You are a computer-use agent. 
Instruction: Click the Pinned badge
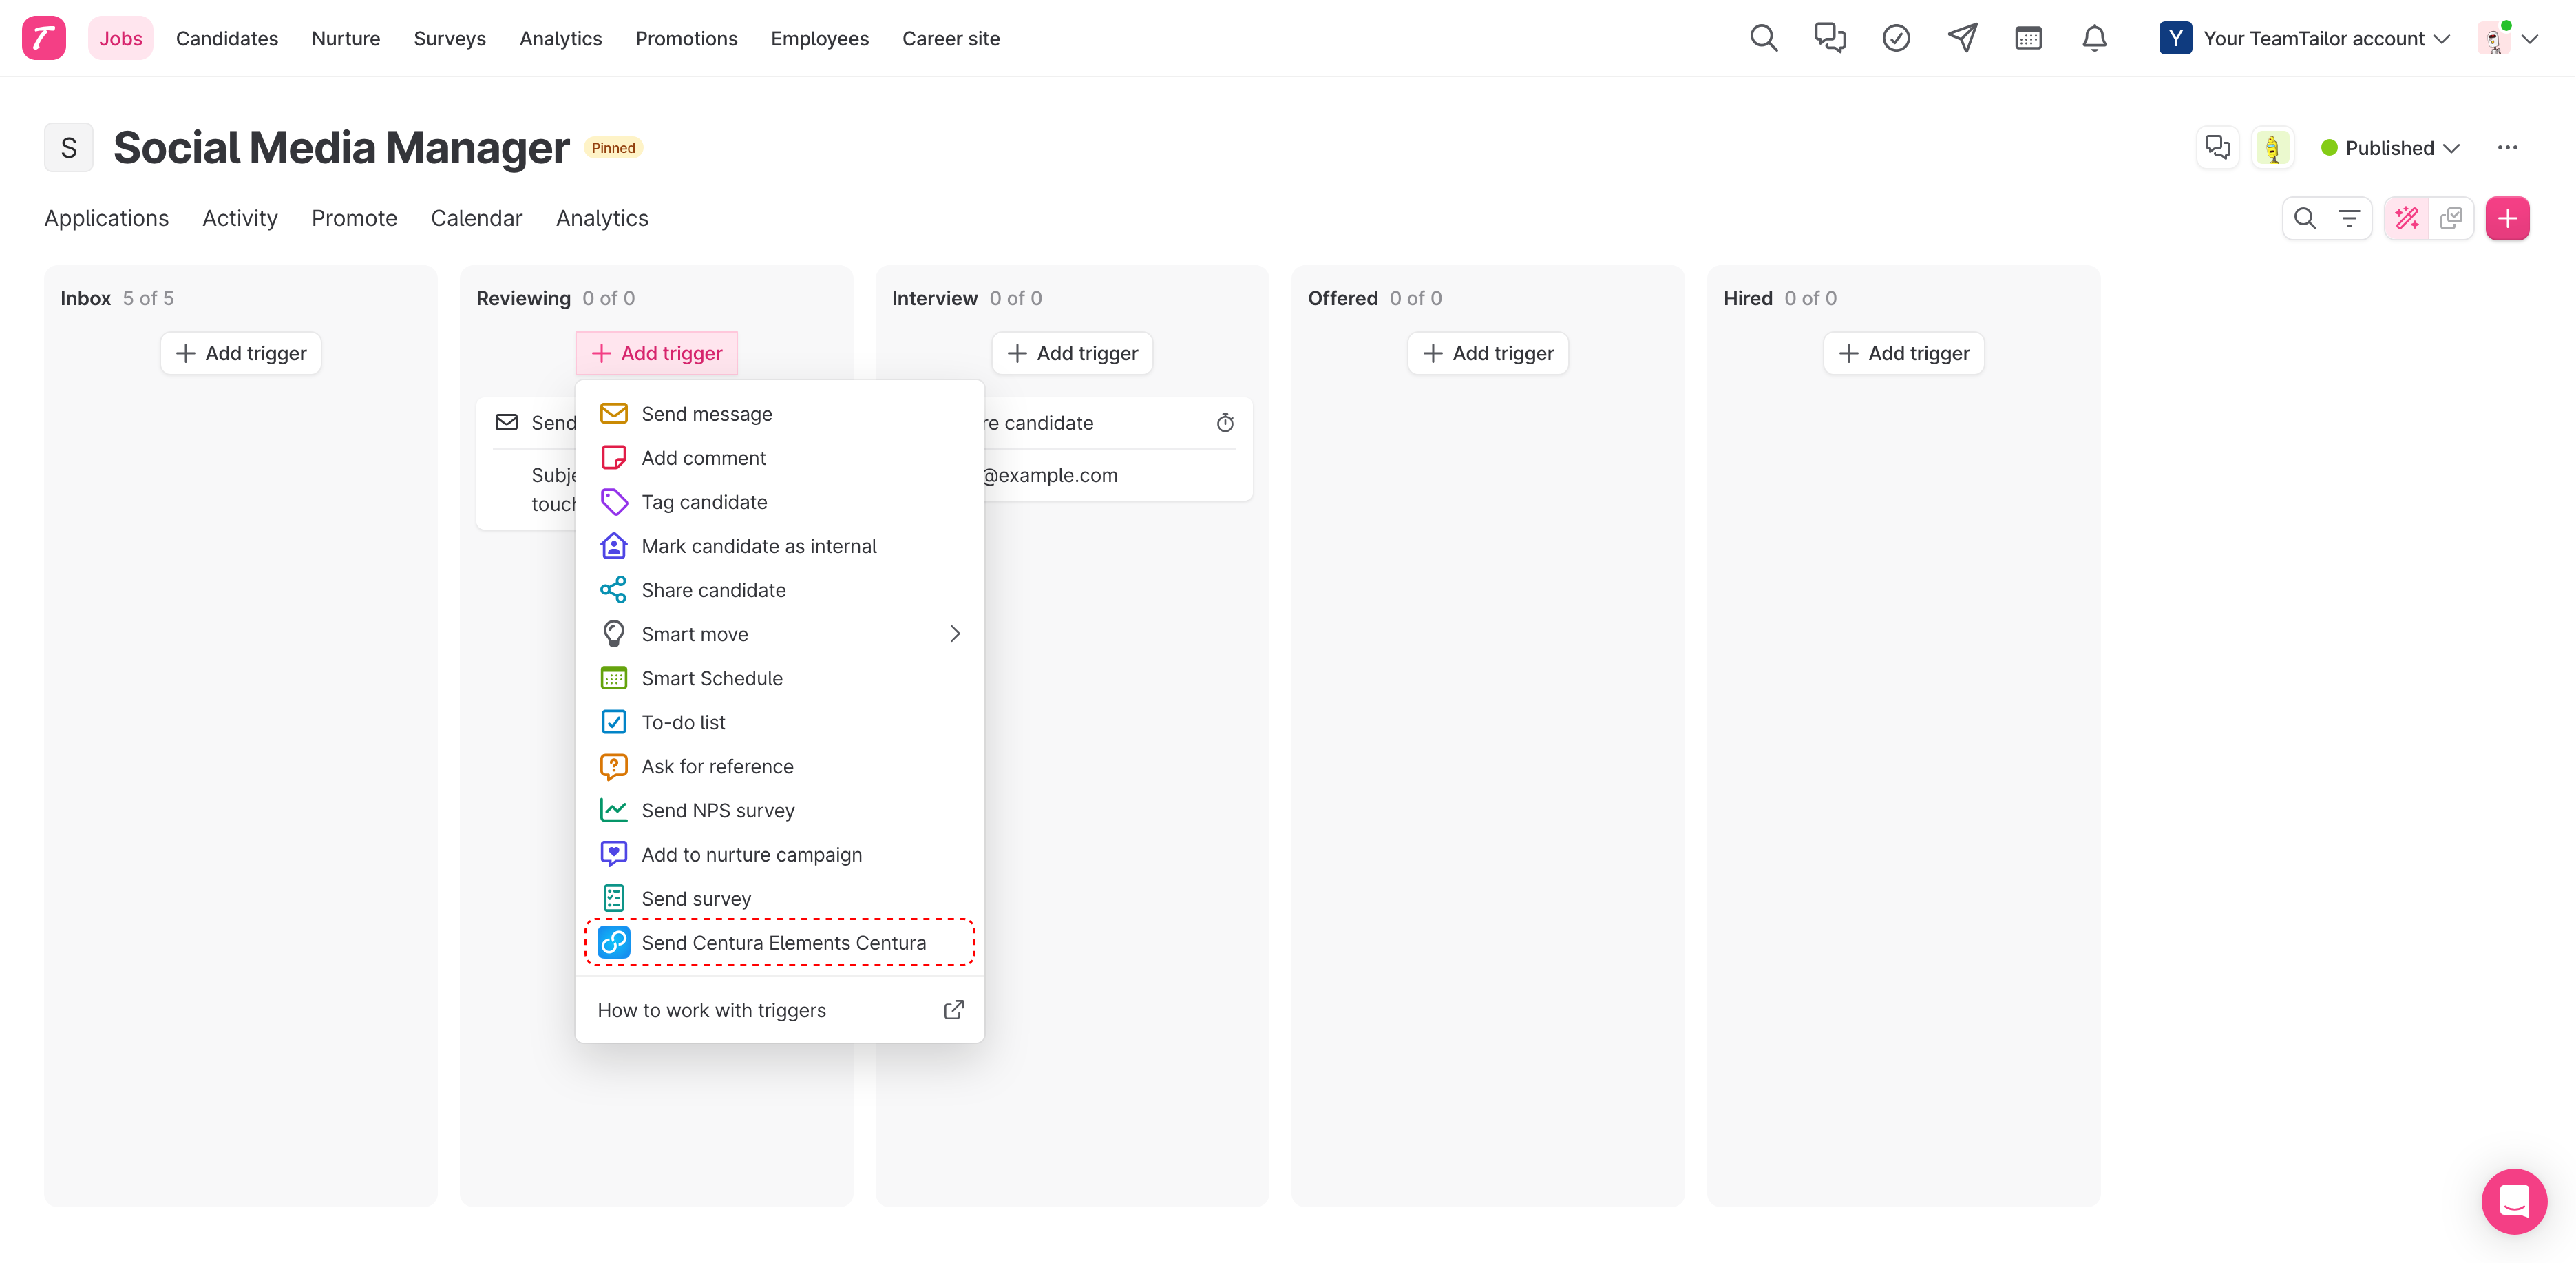(x=613, y=148)
